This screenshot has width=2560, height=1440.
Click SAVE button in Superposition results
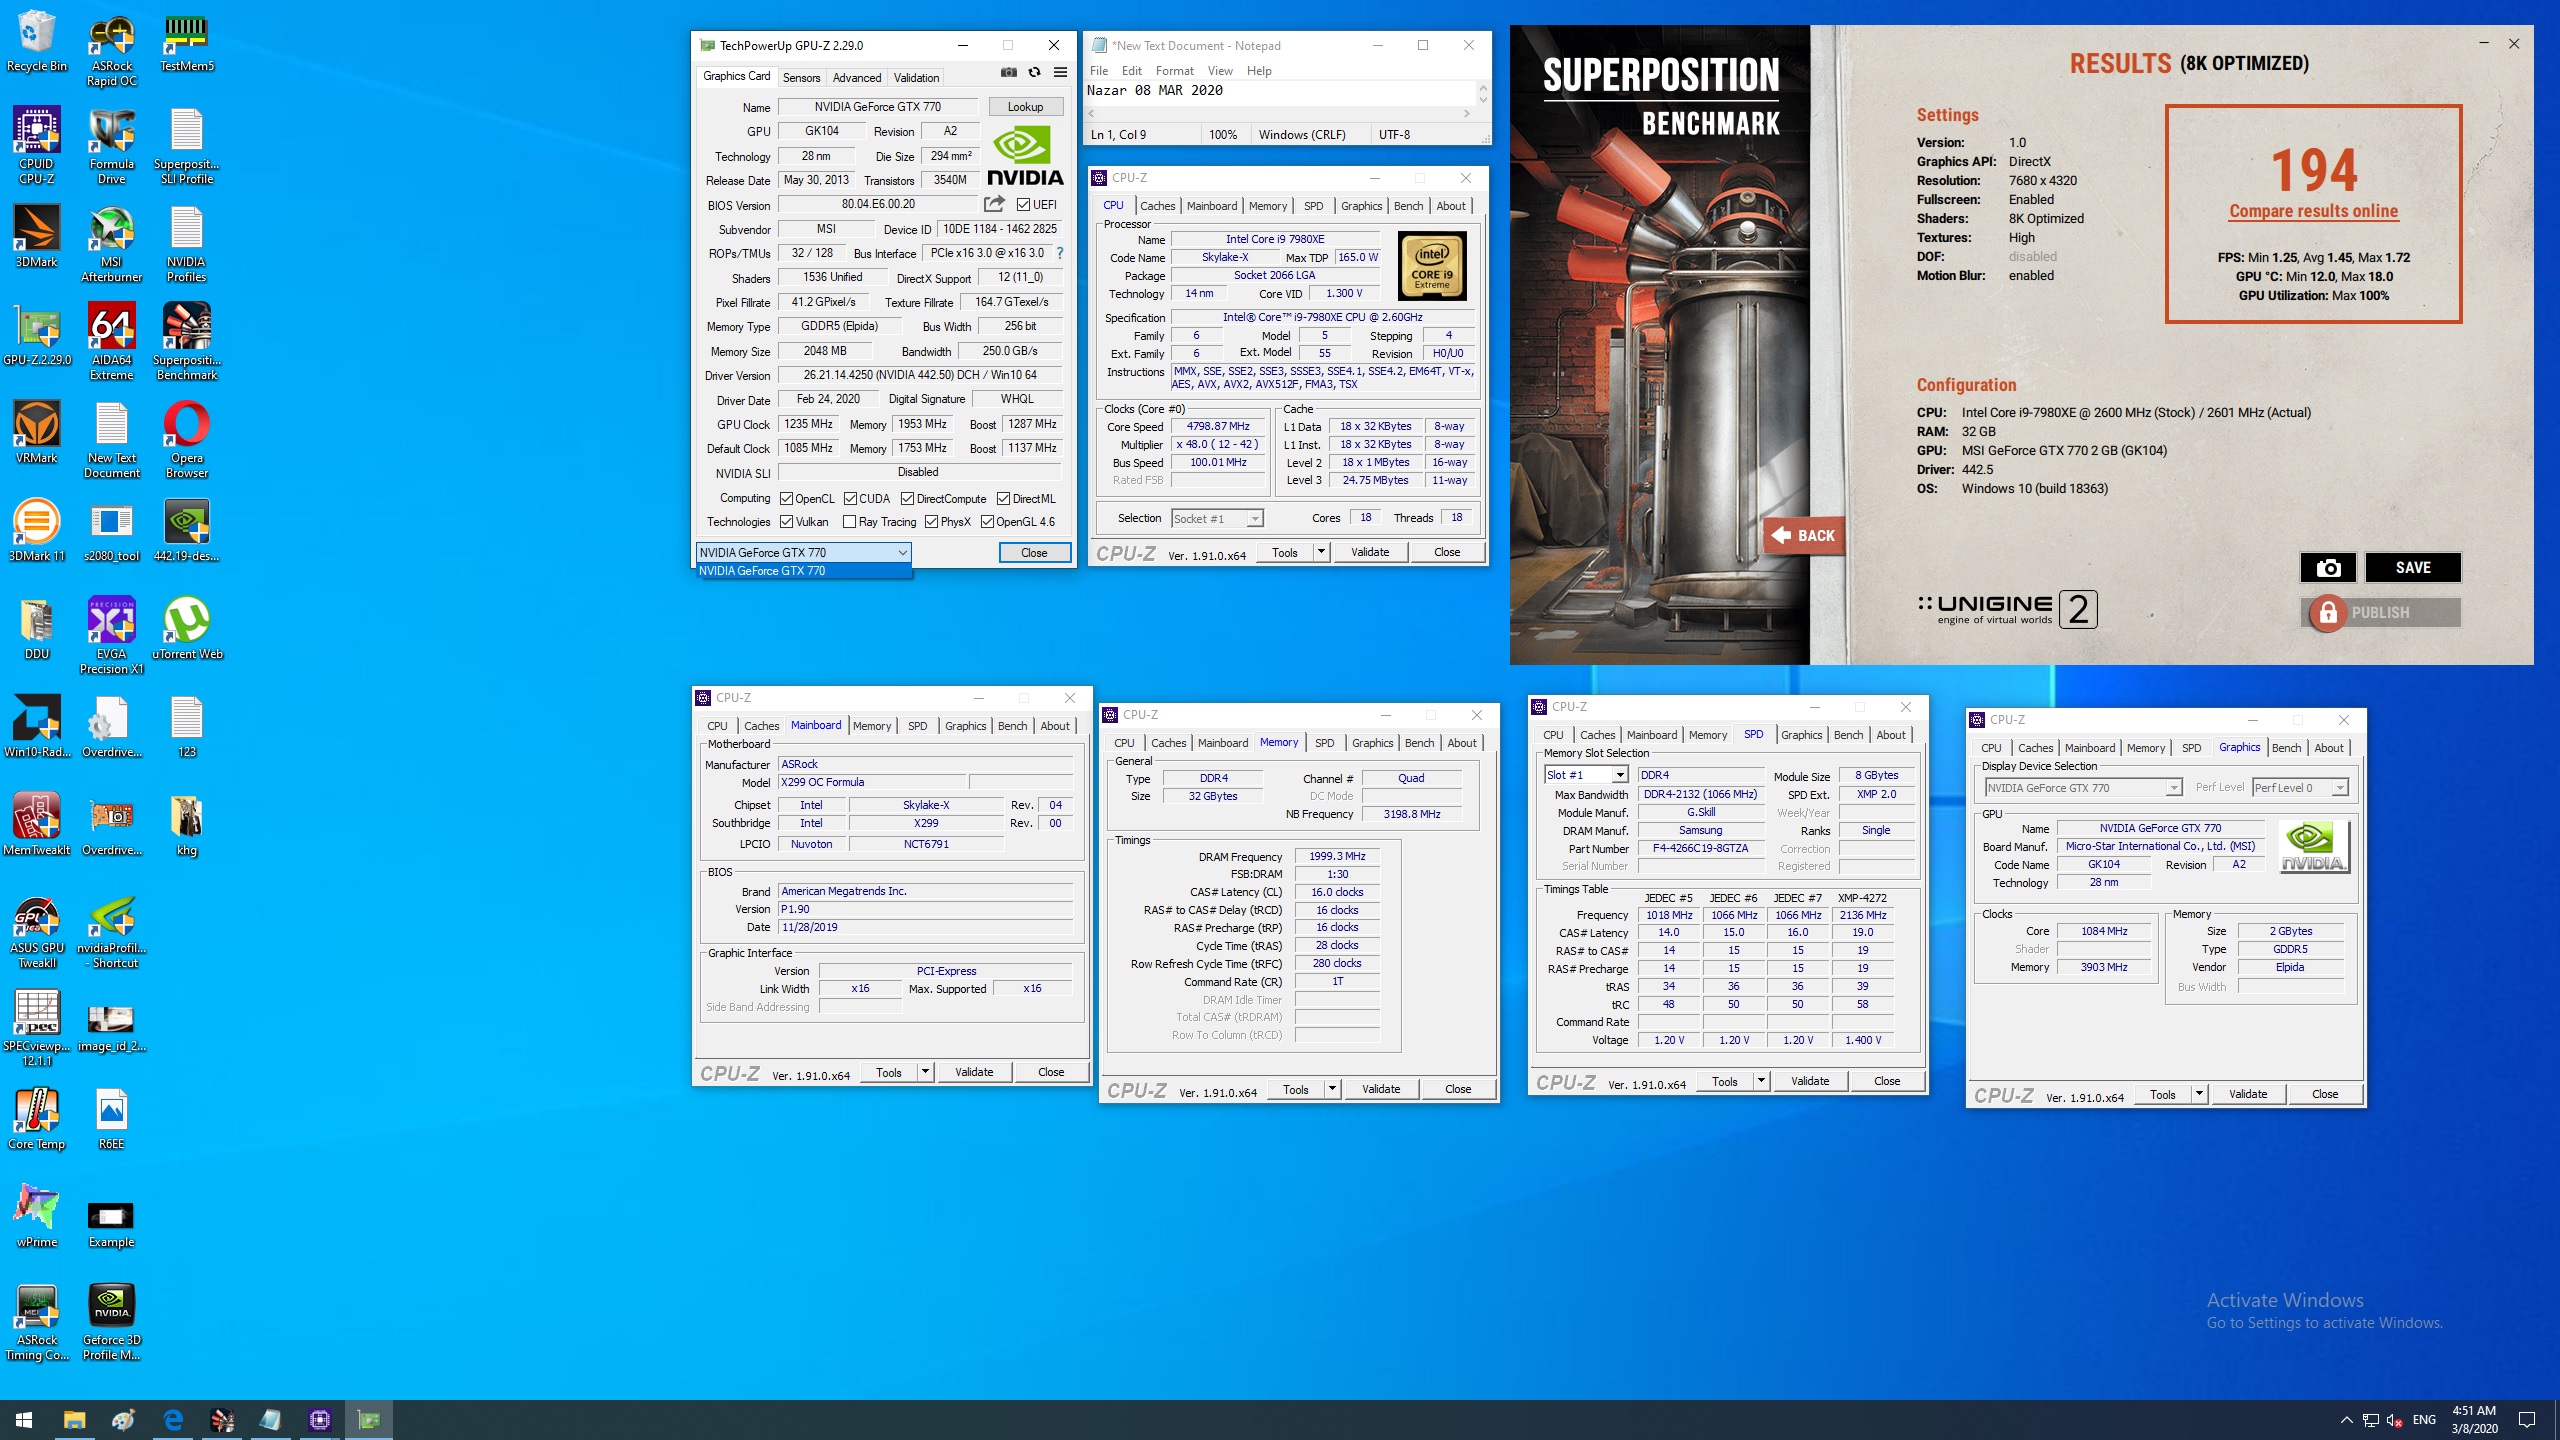point(2413,567)
